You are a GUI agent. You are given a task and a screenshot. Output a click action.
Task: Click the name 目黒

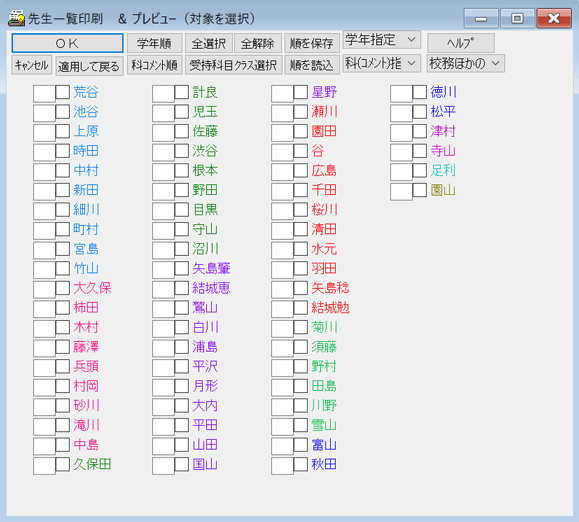(x=206, y=210)
